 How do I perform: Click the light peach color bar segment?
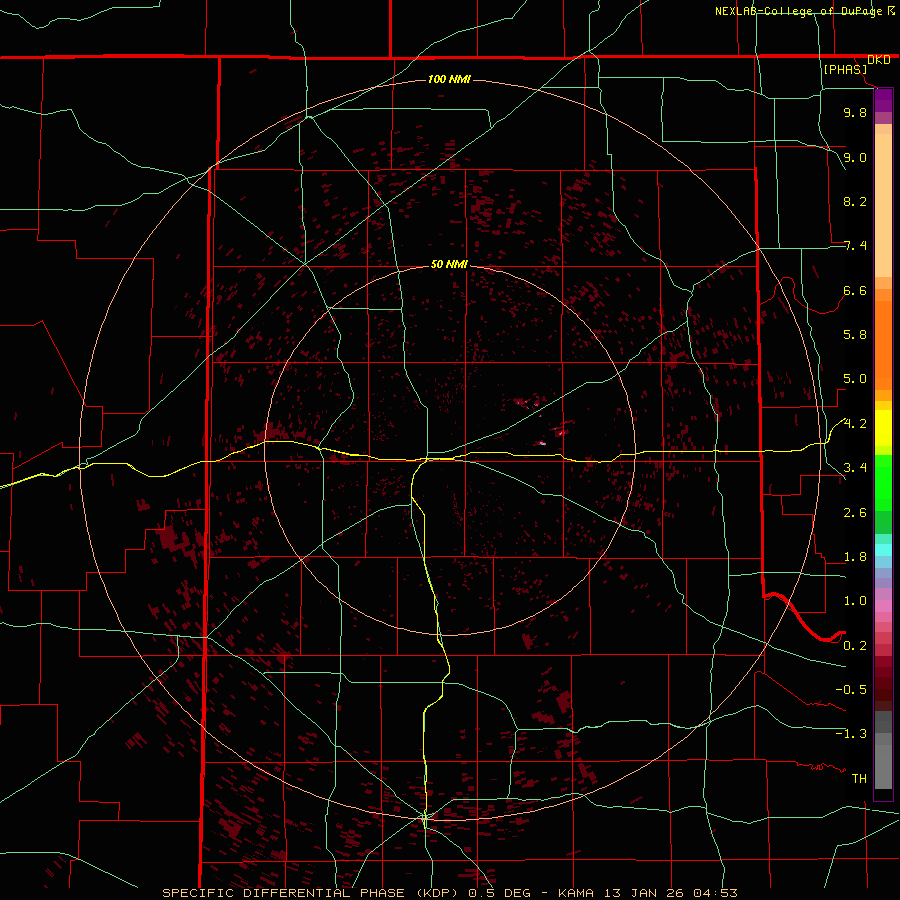pyautogui.click(x=883, y=205)
